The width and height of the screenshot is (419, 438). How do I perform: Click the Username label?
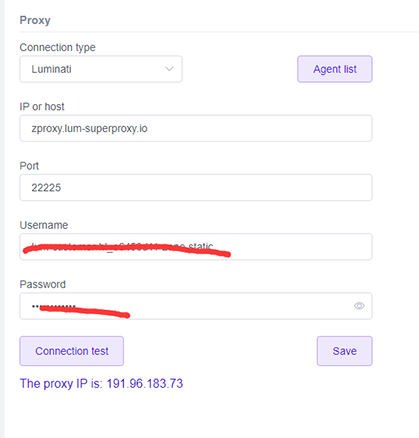click(x=44, y=225)
